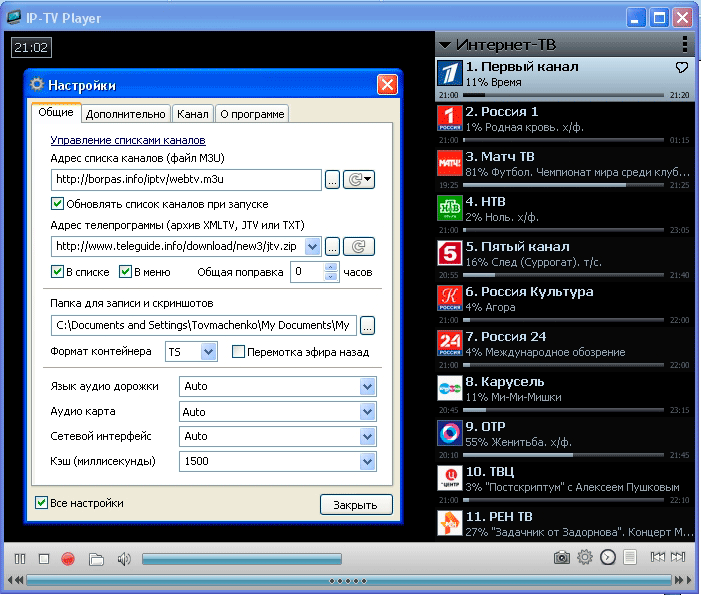
Task: Expand the teleguide address dropdown arrow
Action: click(x=312, y=246)
